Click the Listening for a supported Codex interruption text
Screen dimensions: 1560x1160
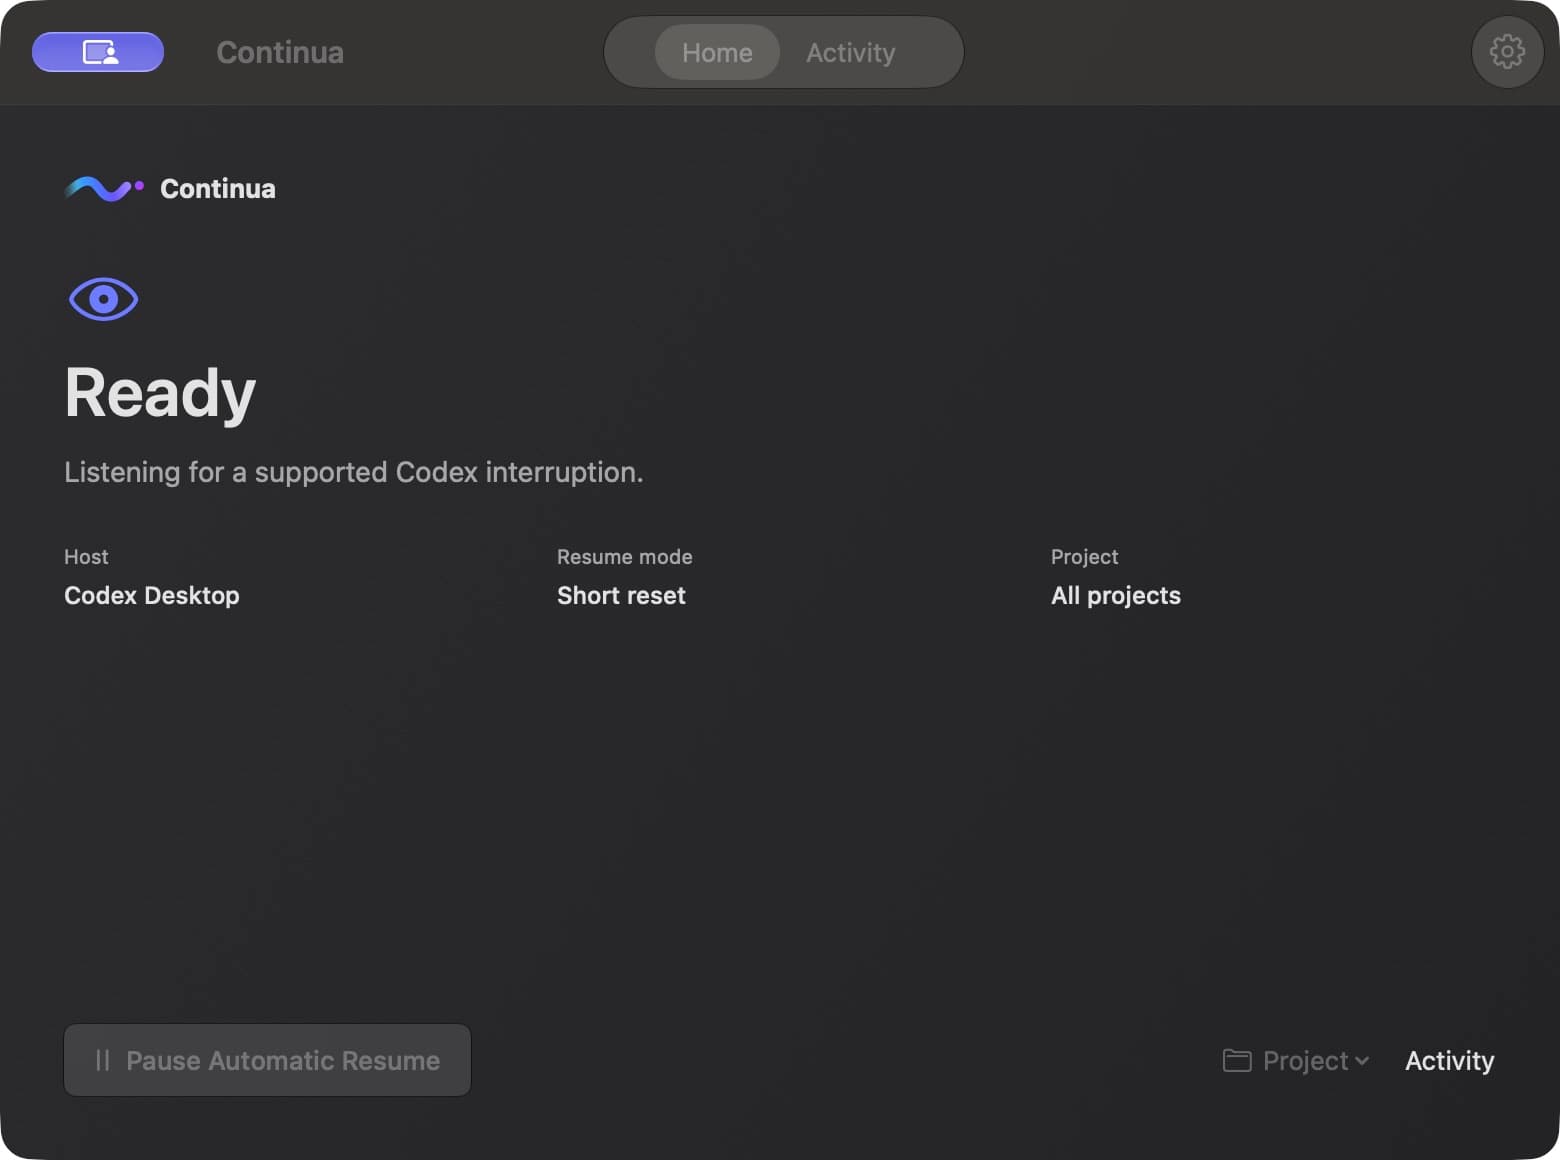click(x=354, y=472)
